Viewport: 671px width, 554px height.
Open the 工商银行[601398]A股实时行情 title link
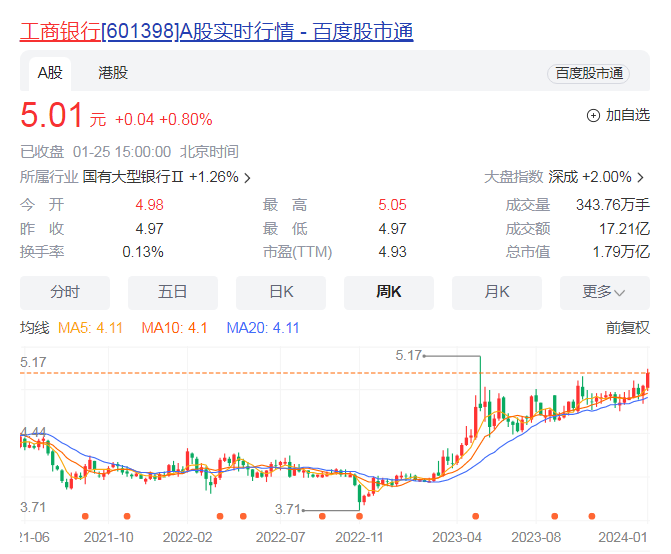(217, 32)
